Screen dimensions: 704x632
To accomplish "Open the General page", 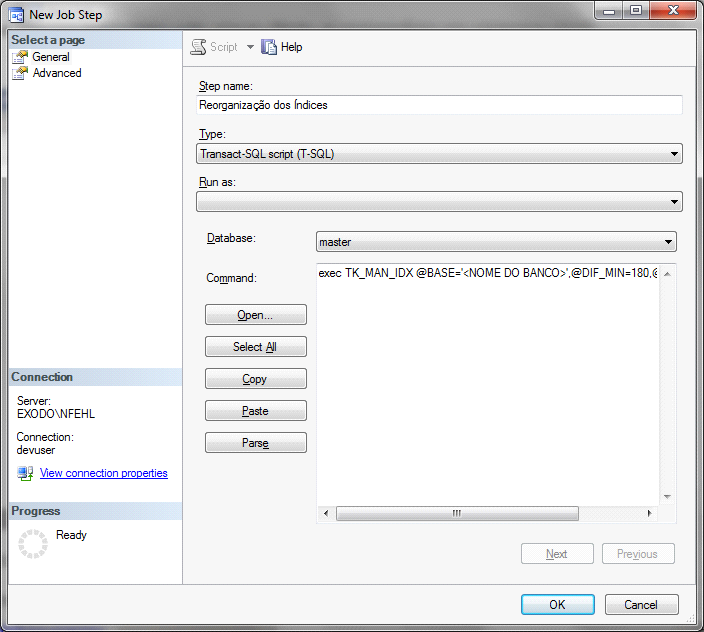I will (x=51, y=57).
